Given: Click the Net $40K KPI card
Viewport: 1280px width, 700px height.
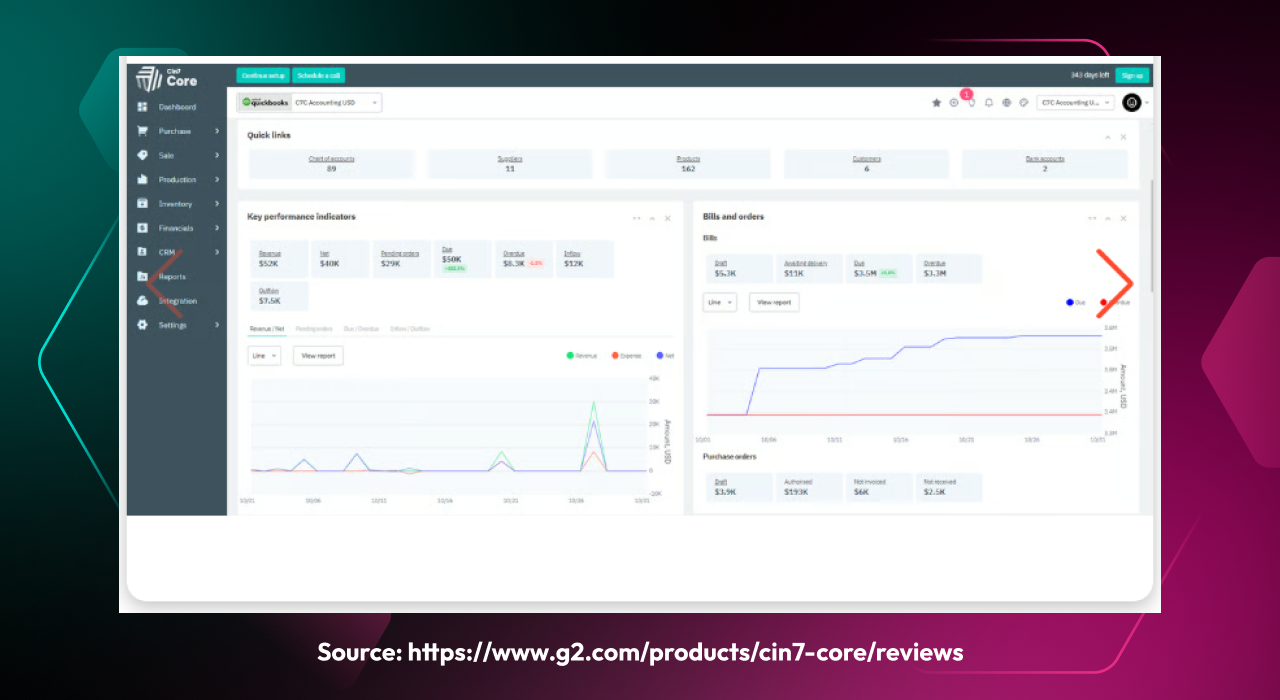Looking at the screenshot, I should (x=339, y=259).
